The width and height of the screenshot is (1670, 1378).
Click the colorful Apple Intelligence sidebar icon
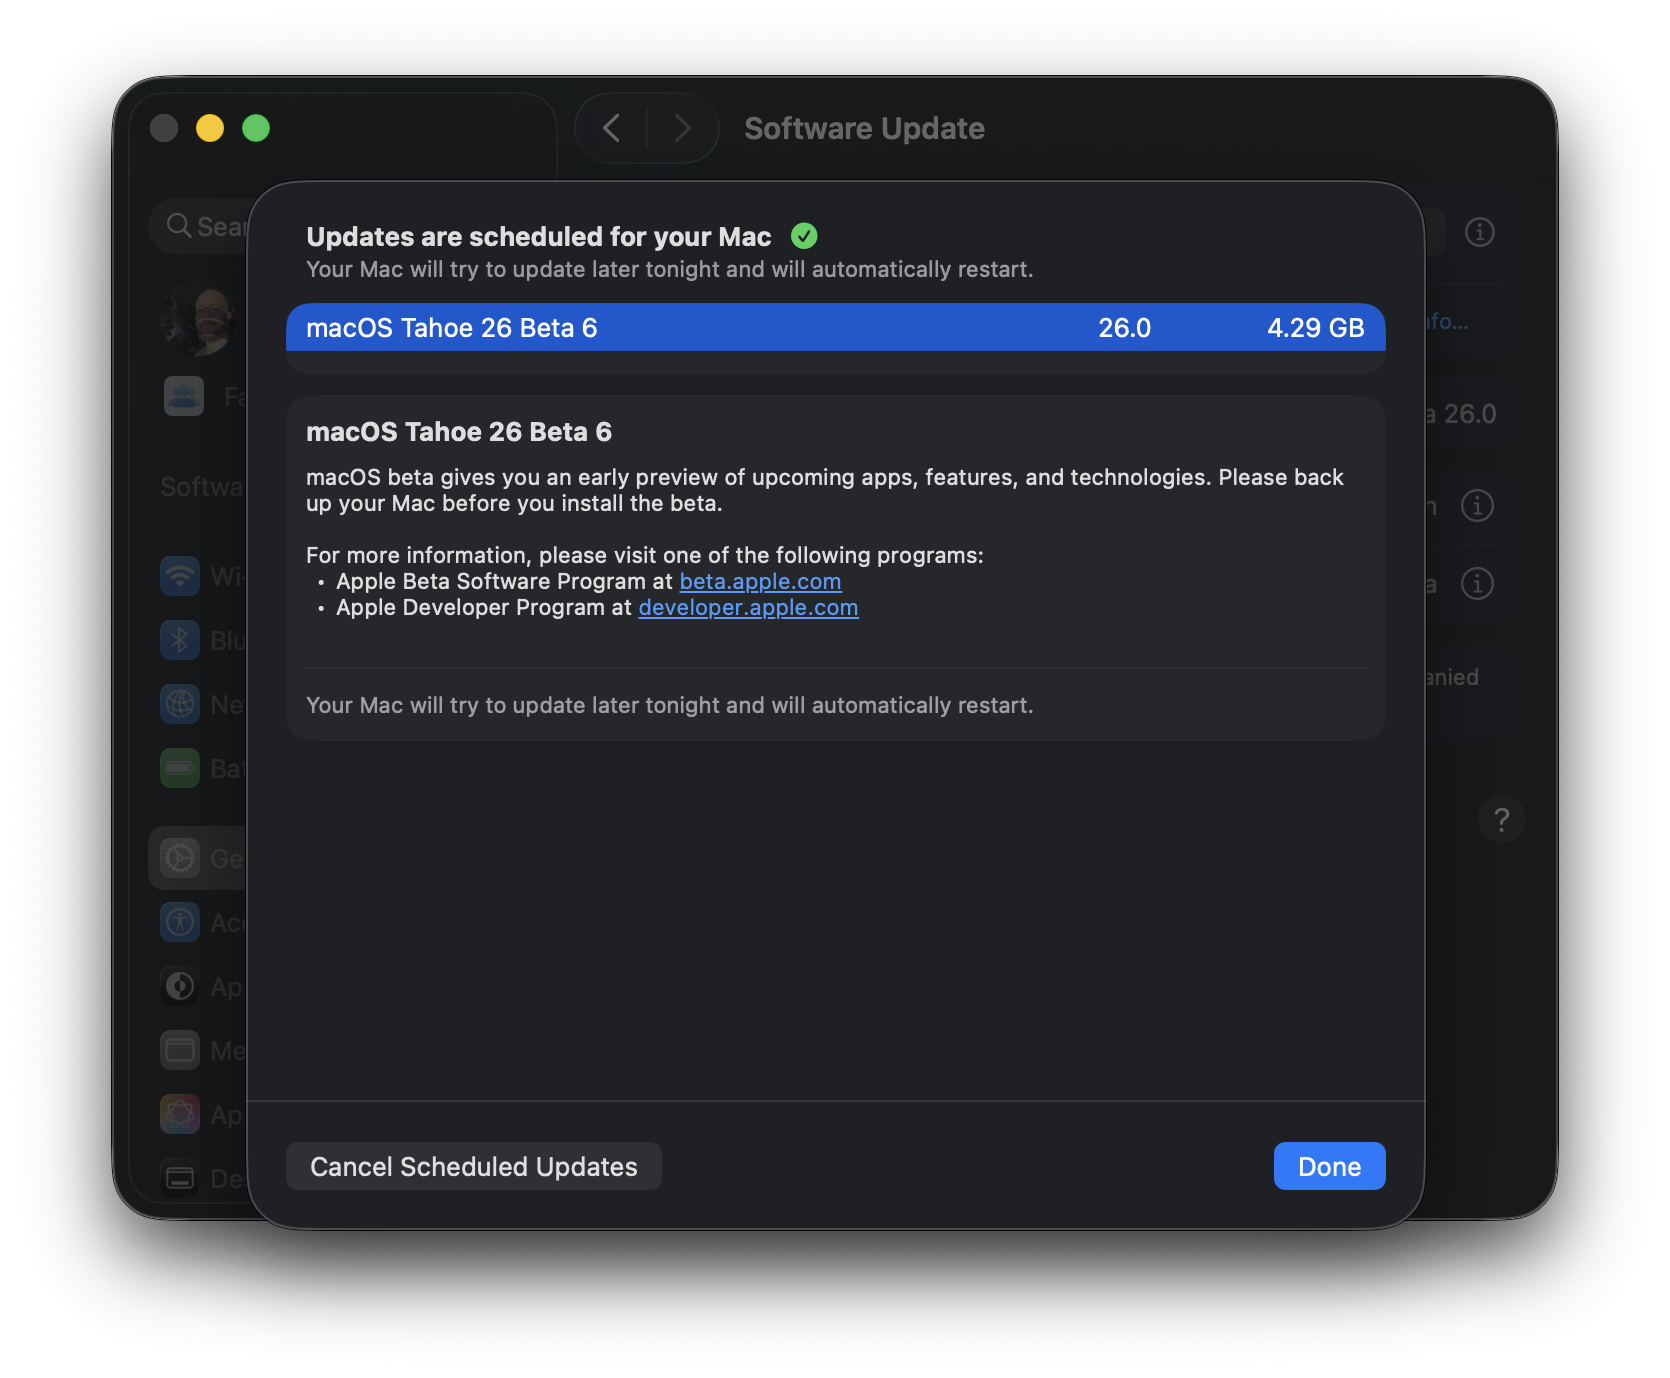[180, 1114]
